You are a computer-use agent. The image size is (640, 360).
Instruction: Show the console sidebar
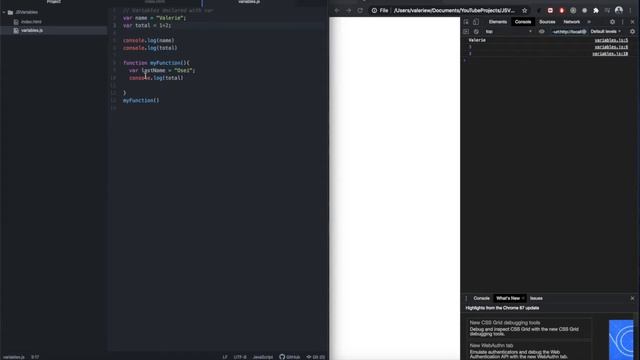click(x=466, y=31)
